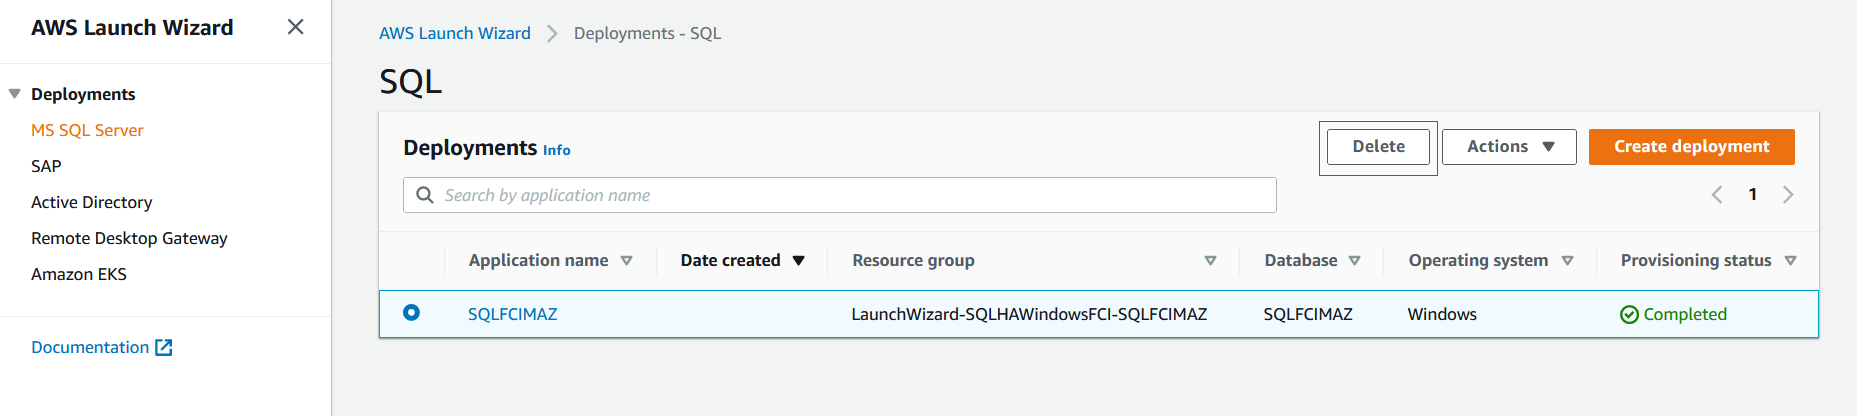Viewport: 1857px width, 416px height.
Task: Focus the Search by application name field
Action: click(x=840, y=195)
